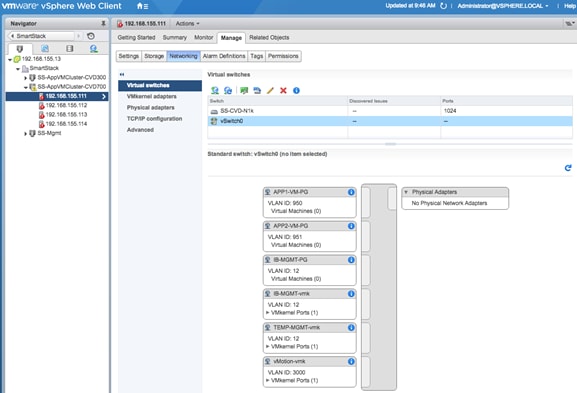577x393 pixels.
Task: Select the SS-CVD-N1k switch row
Action: [390, 111]
